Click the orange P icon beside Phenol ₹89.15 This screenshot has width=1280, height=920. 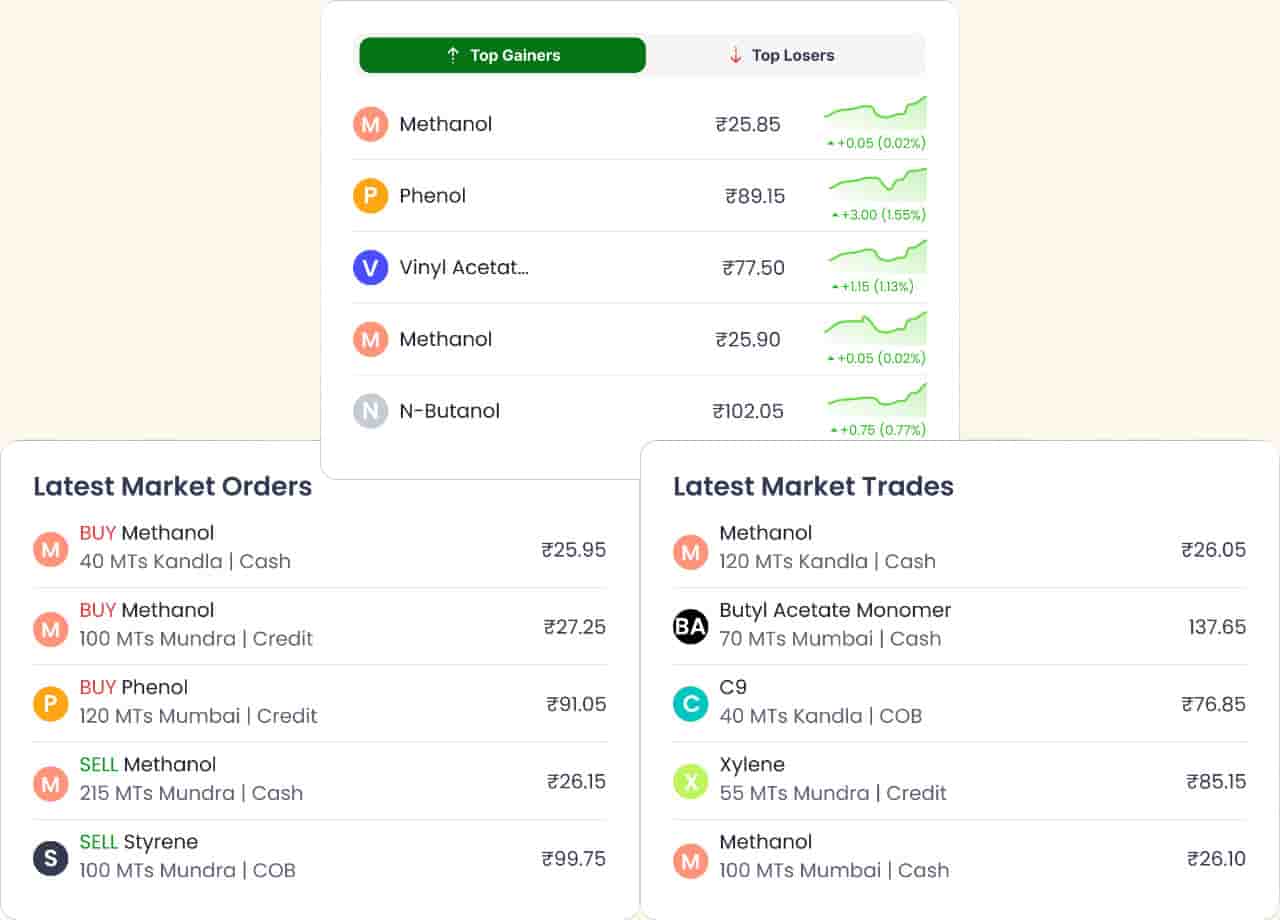pyautogui.click(x=370, y=196)
